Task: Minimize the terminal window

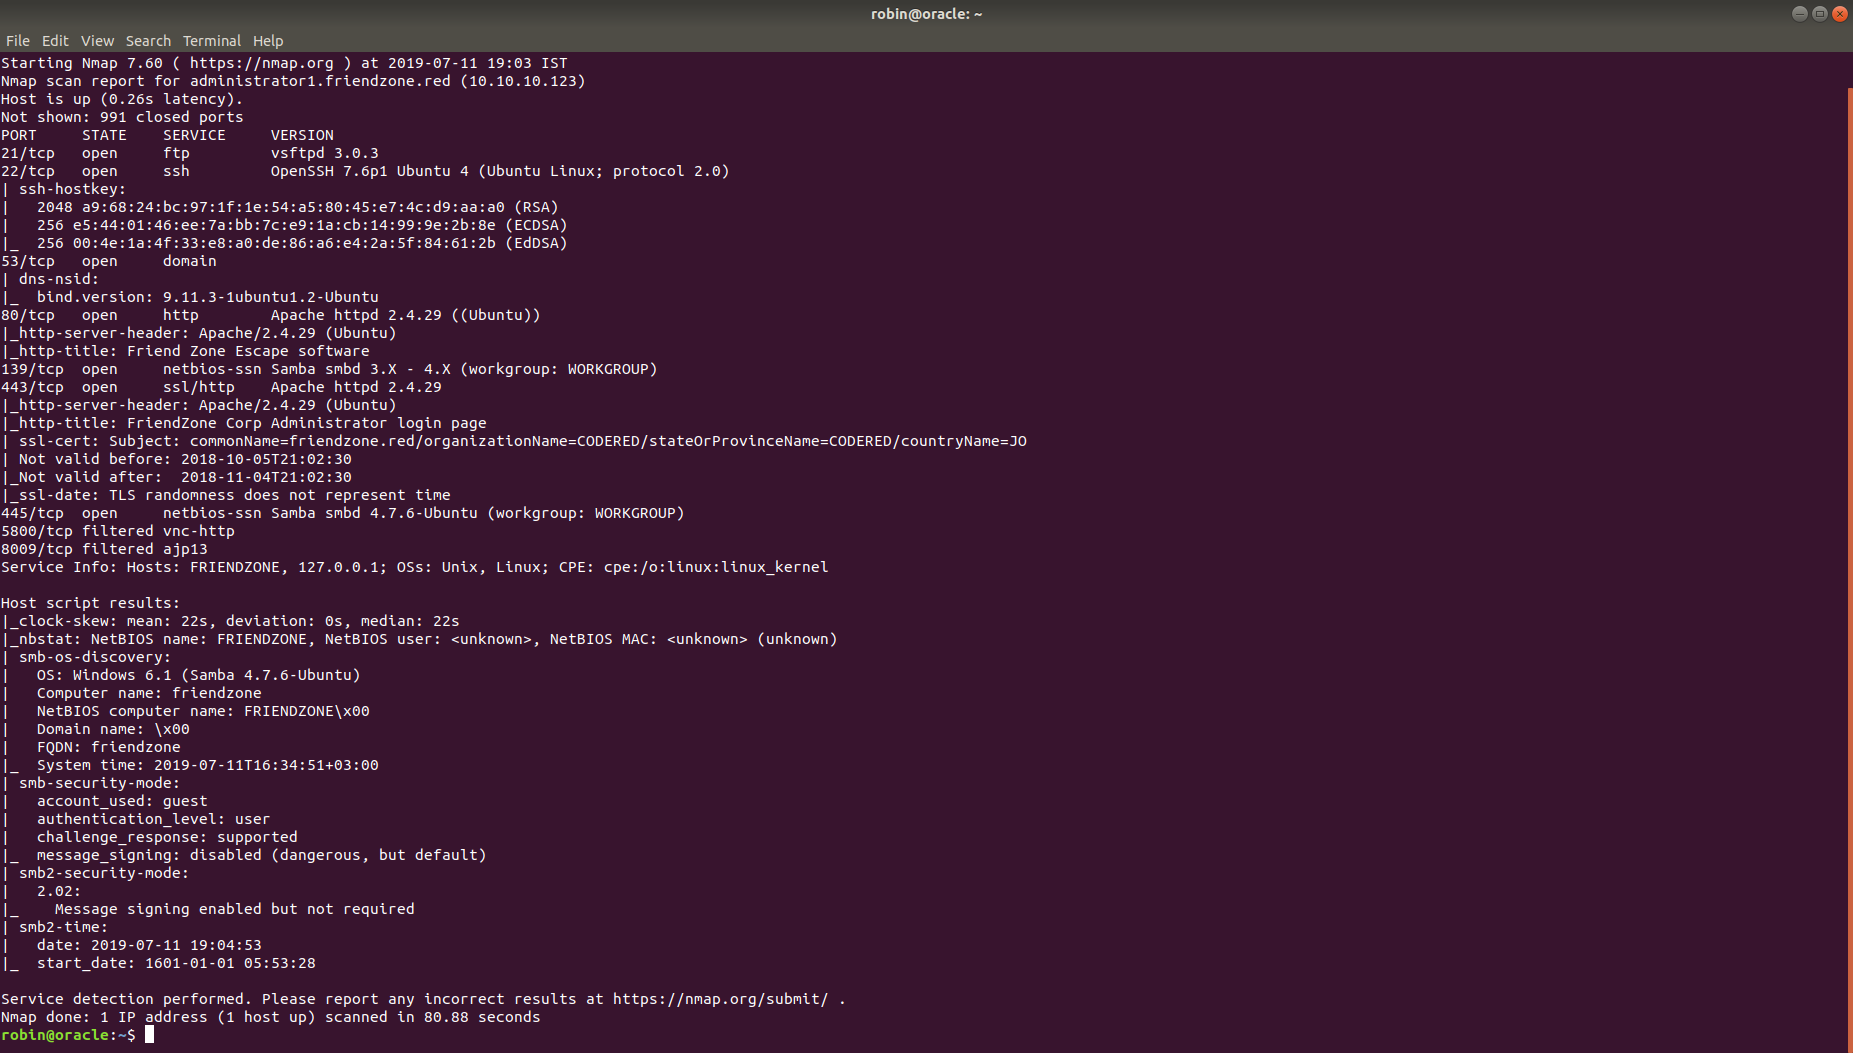Action: (x=1800, y=14)
